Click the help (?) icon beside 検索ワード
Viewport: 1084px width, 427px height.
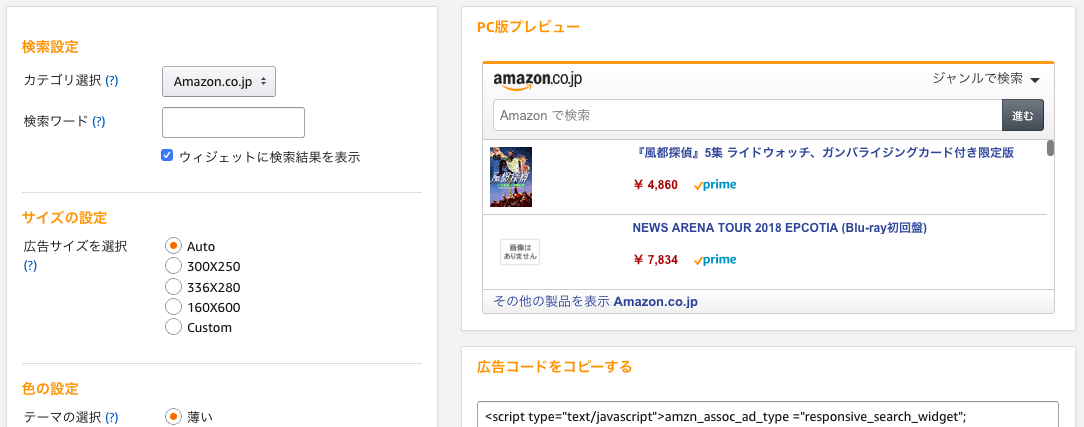[99, 121]
